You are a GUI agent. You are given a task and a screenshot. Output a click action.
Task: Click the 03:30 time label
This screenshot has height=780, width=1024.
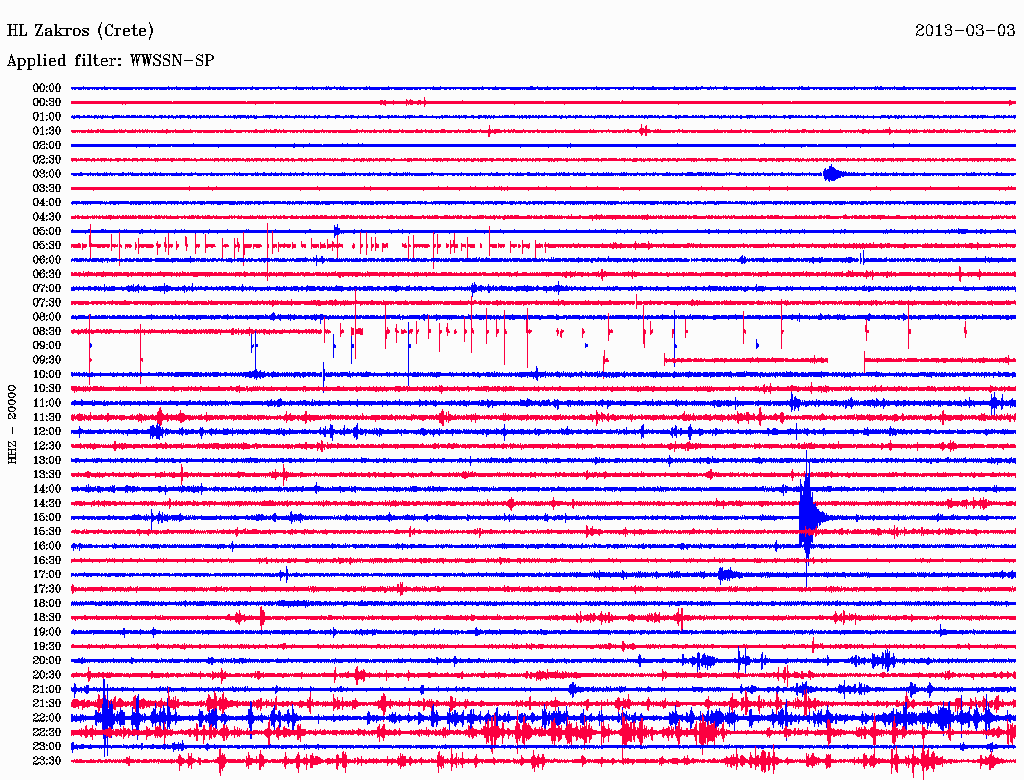pos(47,188)
